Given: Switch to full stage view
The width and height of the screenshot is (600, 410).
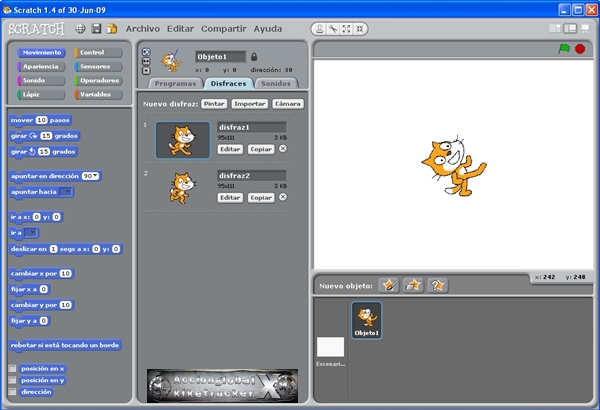Looking at the screenshot, I should 570,29.
